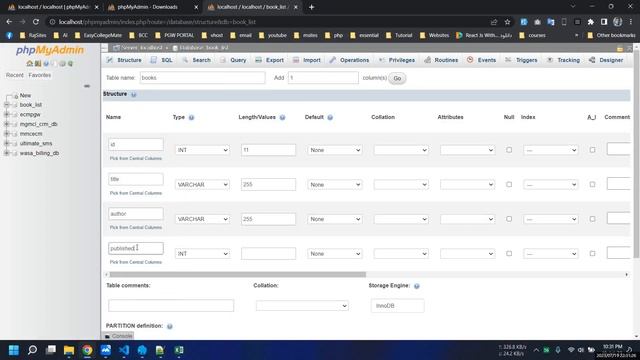Open Attributes dropdown for title column
Screen dimensions: 640x360
[x=467, y=184]
